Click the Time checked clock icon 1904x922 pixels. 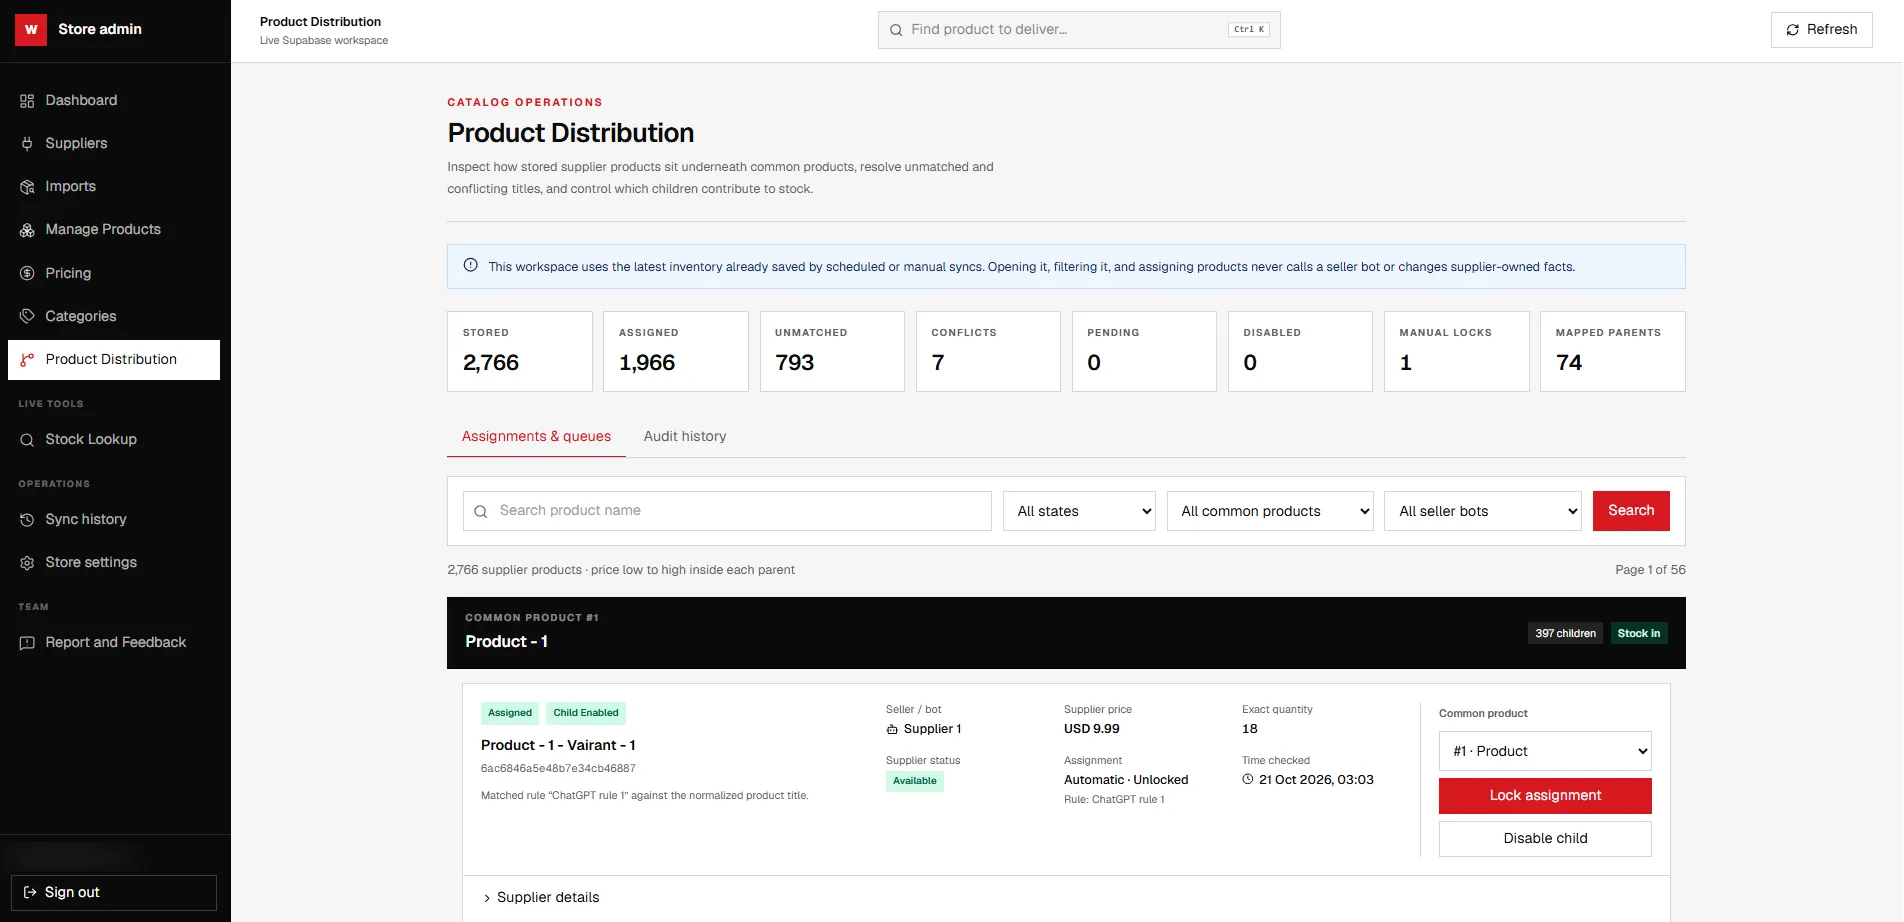pyautogui.click(x=1248, y=779)
